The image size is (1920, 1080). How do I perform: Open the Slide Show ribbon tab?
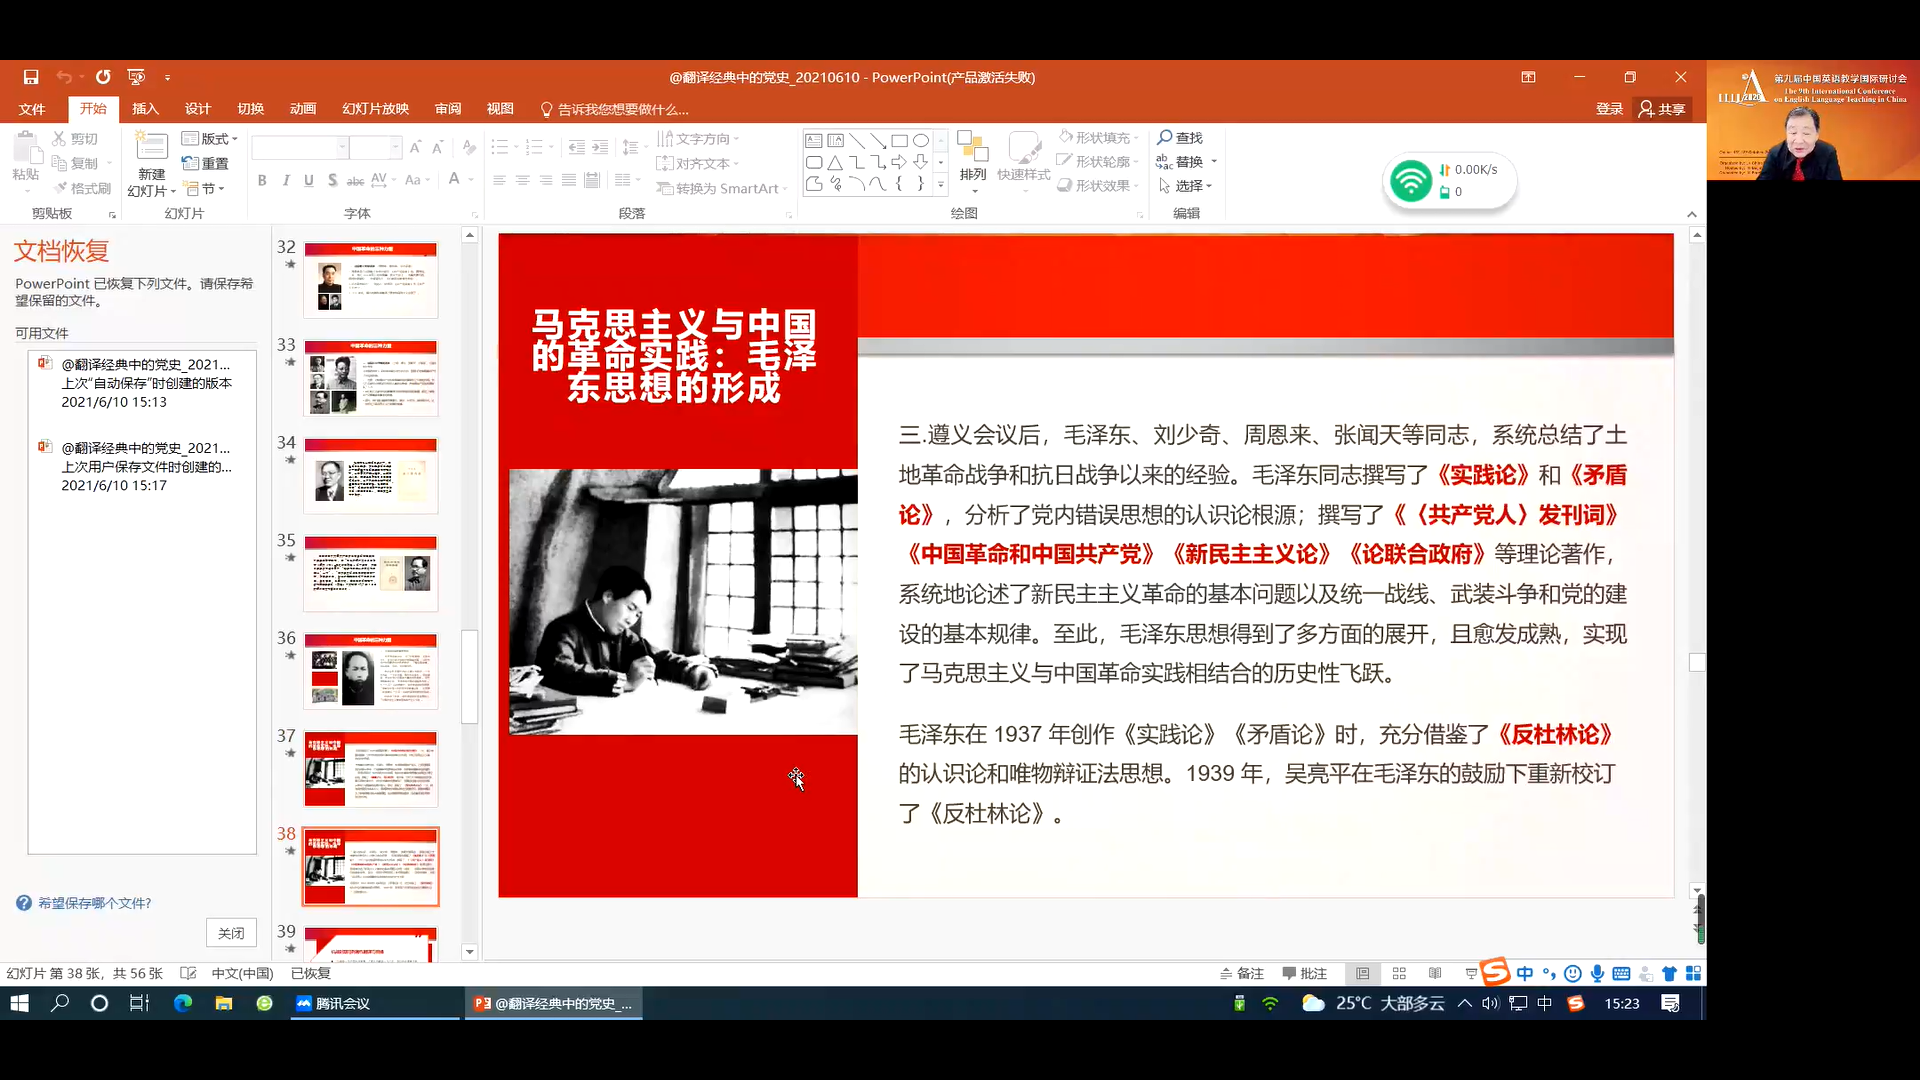[375, 108]
